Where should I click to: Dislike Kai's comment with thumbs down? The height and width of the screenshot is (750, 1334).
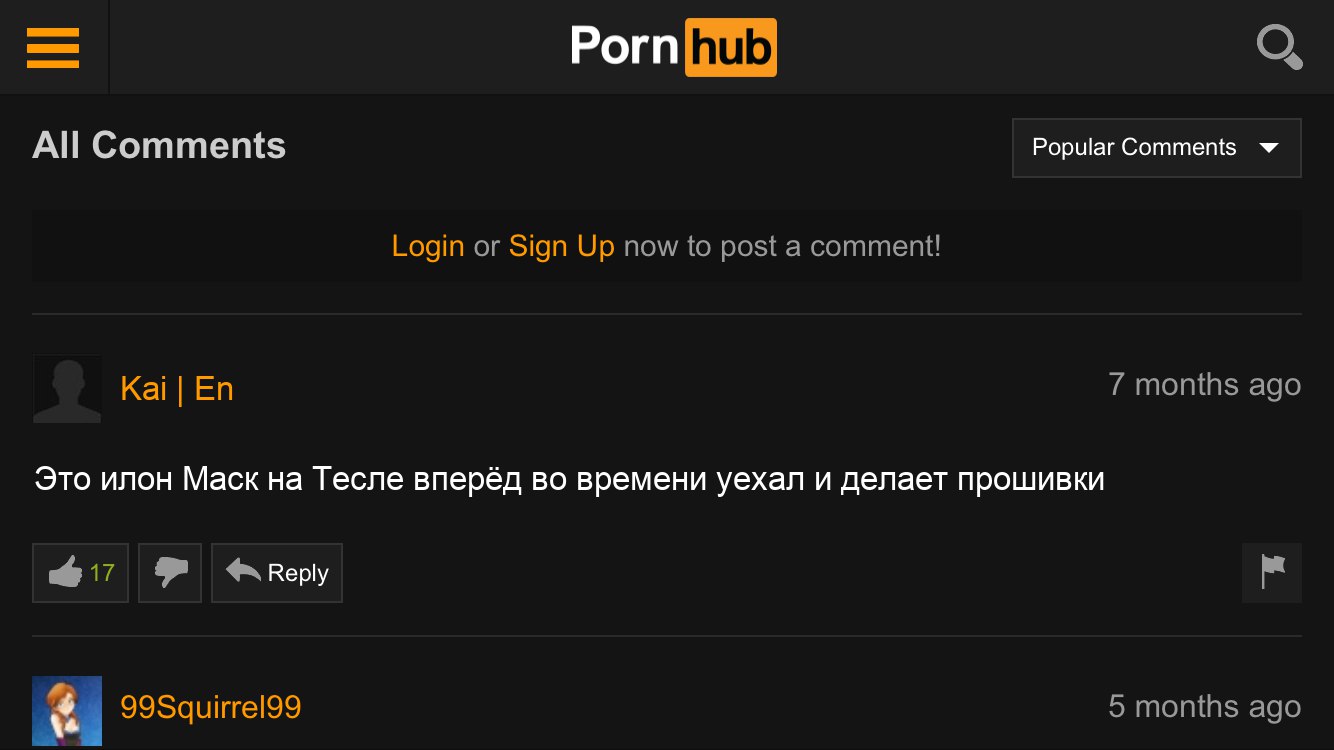pyautogui.click(x=170, y=573)
